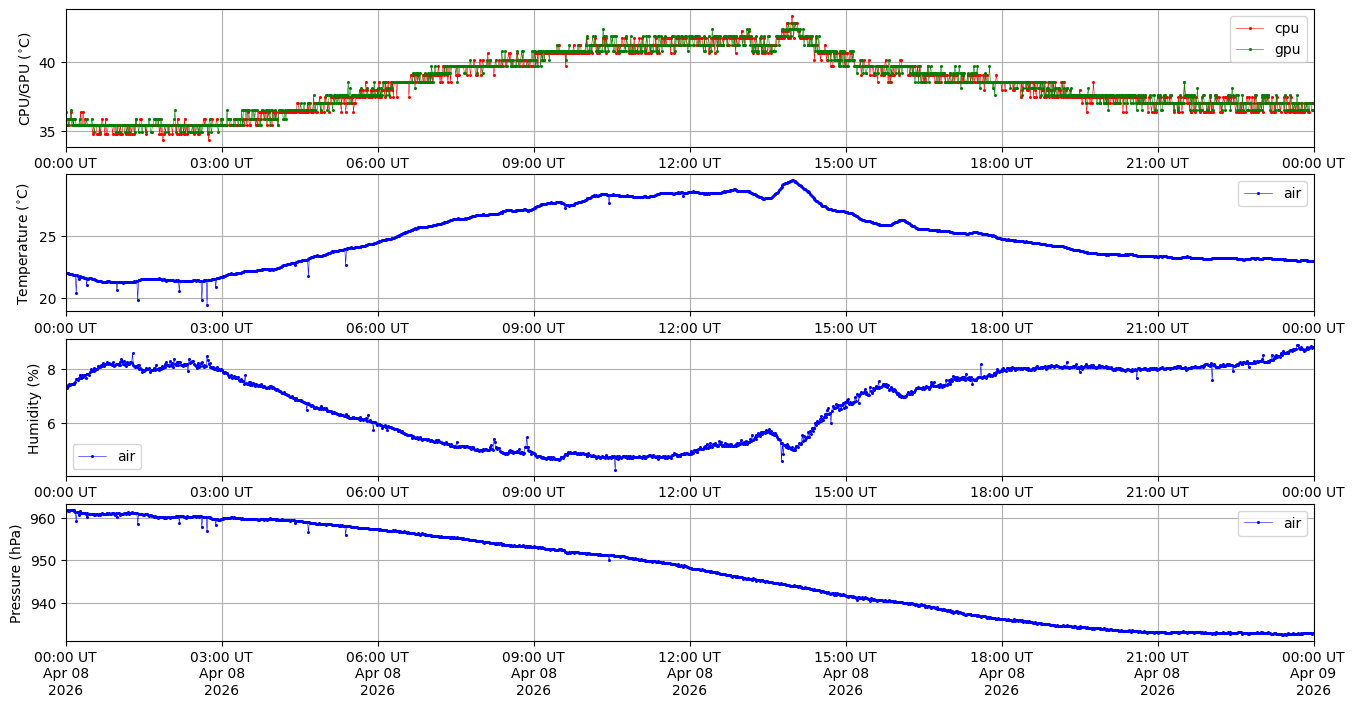Click the Pressure (hPa) y-axis label
This screenshot has height=707, width=1354.
point(16,573)
